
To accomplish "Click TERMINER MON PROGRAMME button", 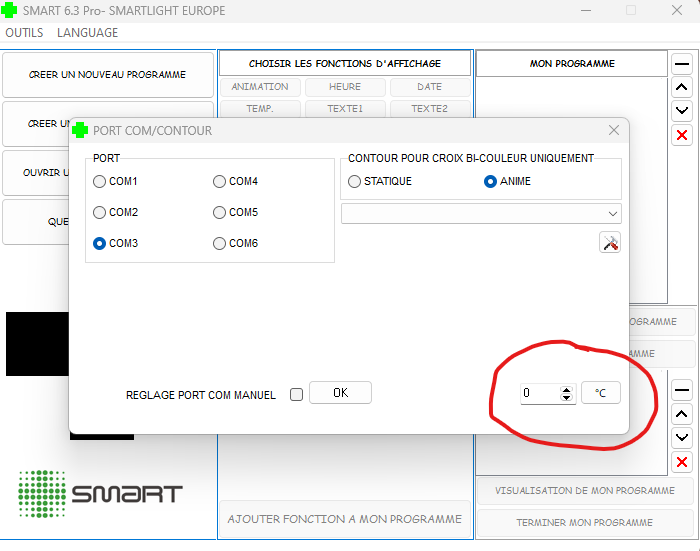I will point(584,523).
